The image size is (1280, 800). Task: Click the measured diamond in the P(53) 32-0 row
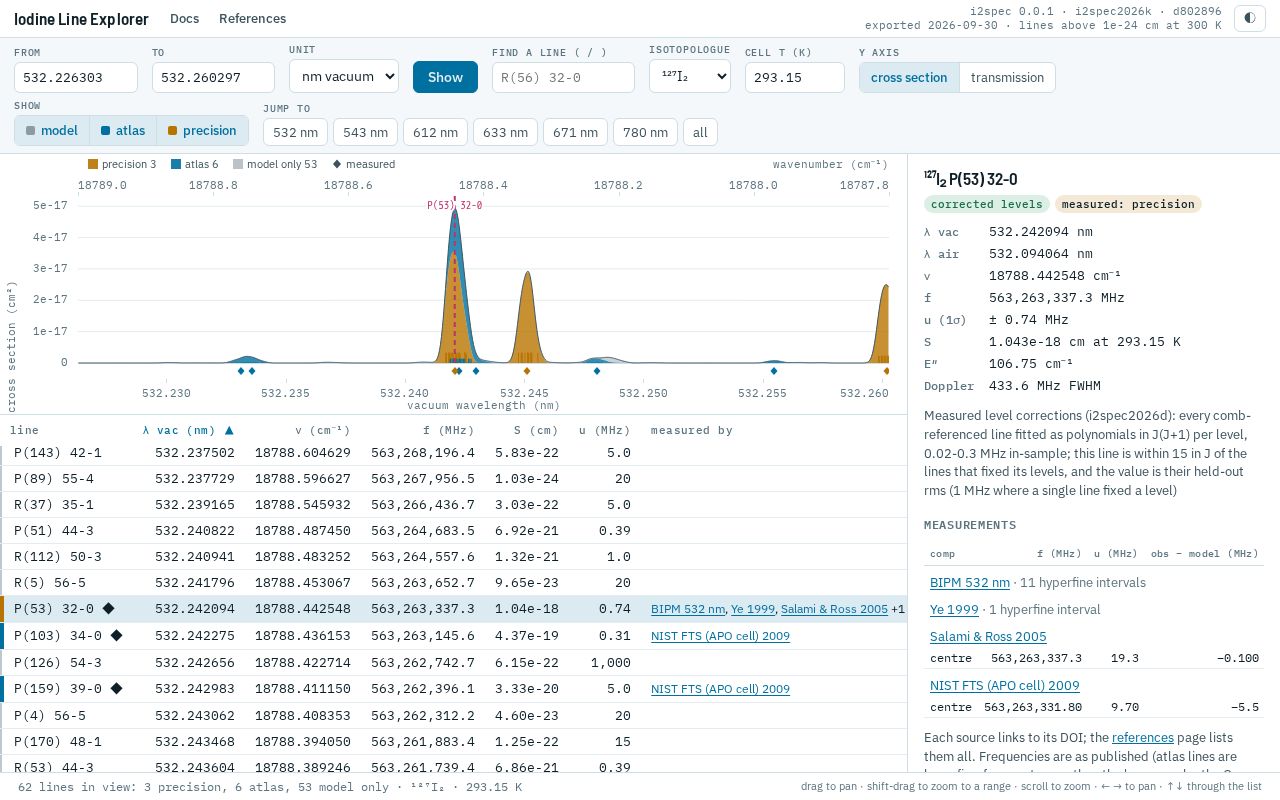(x=109, y=608)
